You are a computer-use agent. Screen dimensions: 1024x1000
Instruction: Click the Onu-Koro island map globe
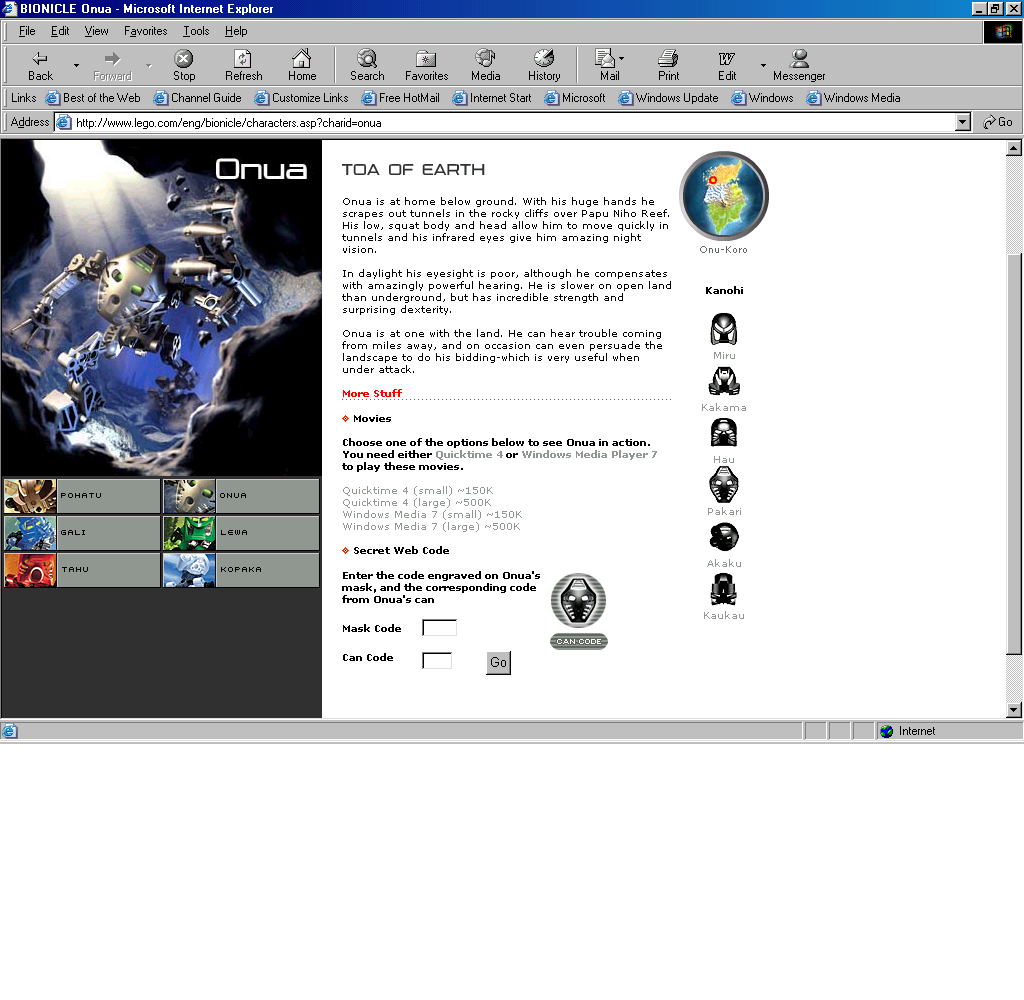point(724,195)
